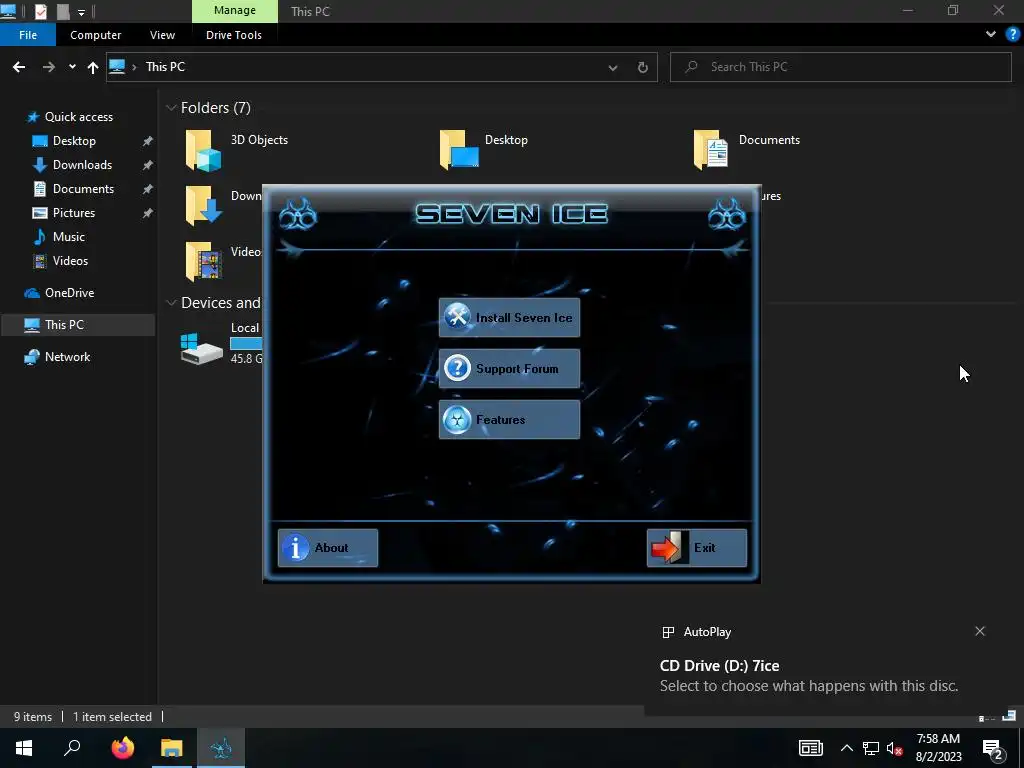Select the Local Disk drive icon
This screenshot has width=1024, height=768.
tap(201, 349)
